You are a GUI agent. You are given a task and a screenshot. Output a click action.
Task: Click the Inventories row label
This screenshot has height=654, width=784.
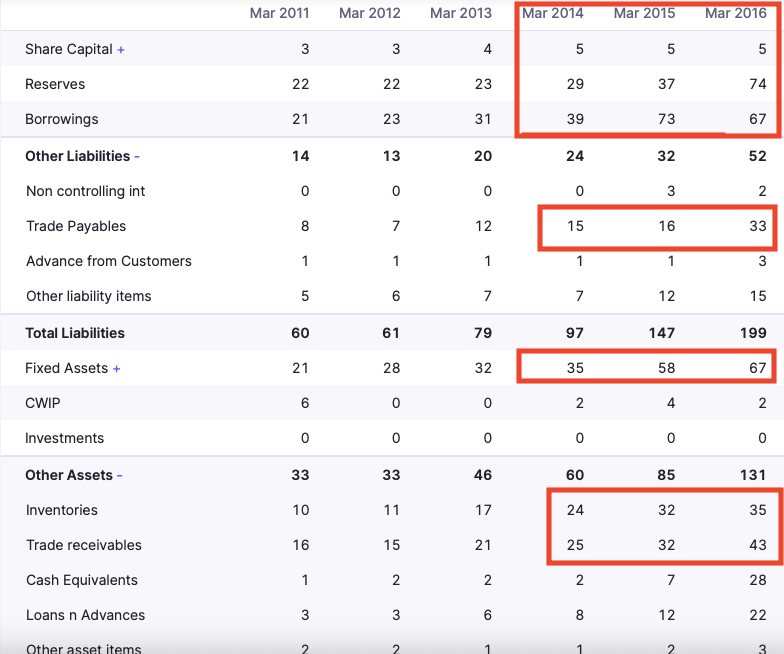pos(62,510)
